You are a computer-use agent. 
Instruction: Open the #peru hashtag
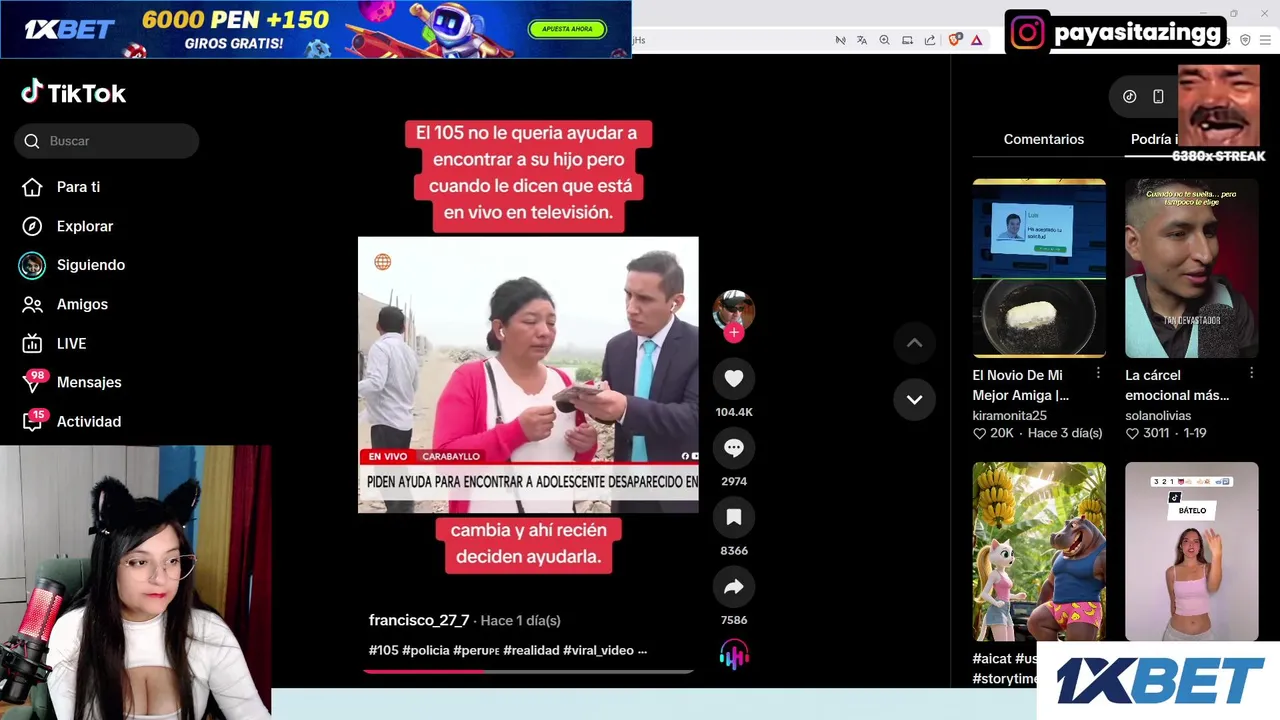476,650
